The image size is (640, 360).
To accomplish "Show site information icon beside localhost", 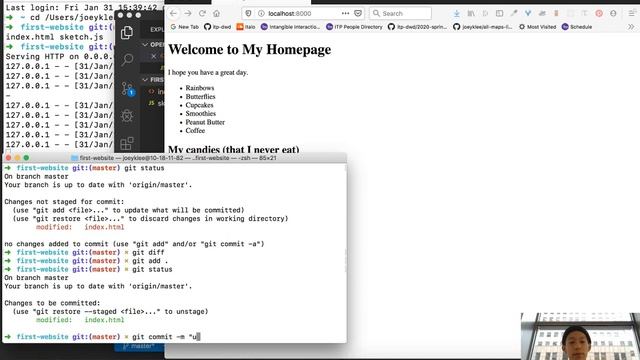I will point(261,13).
